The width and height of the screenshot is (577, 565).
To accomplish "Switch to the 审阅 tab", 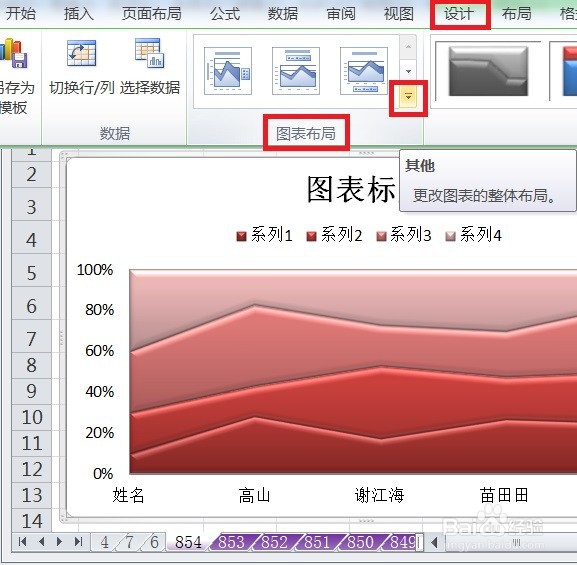I will tap(341, 14).
